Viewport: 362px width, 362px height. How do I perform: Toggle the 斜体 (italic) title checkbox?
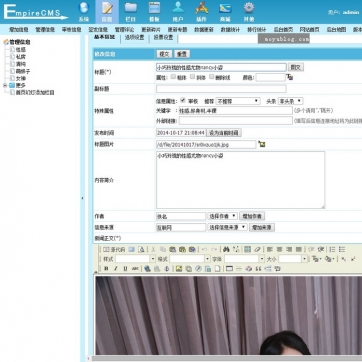click(x=192, y=77)
